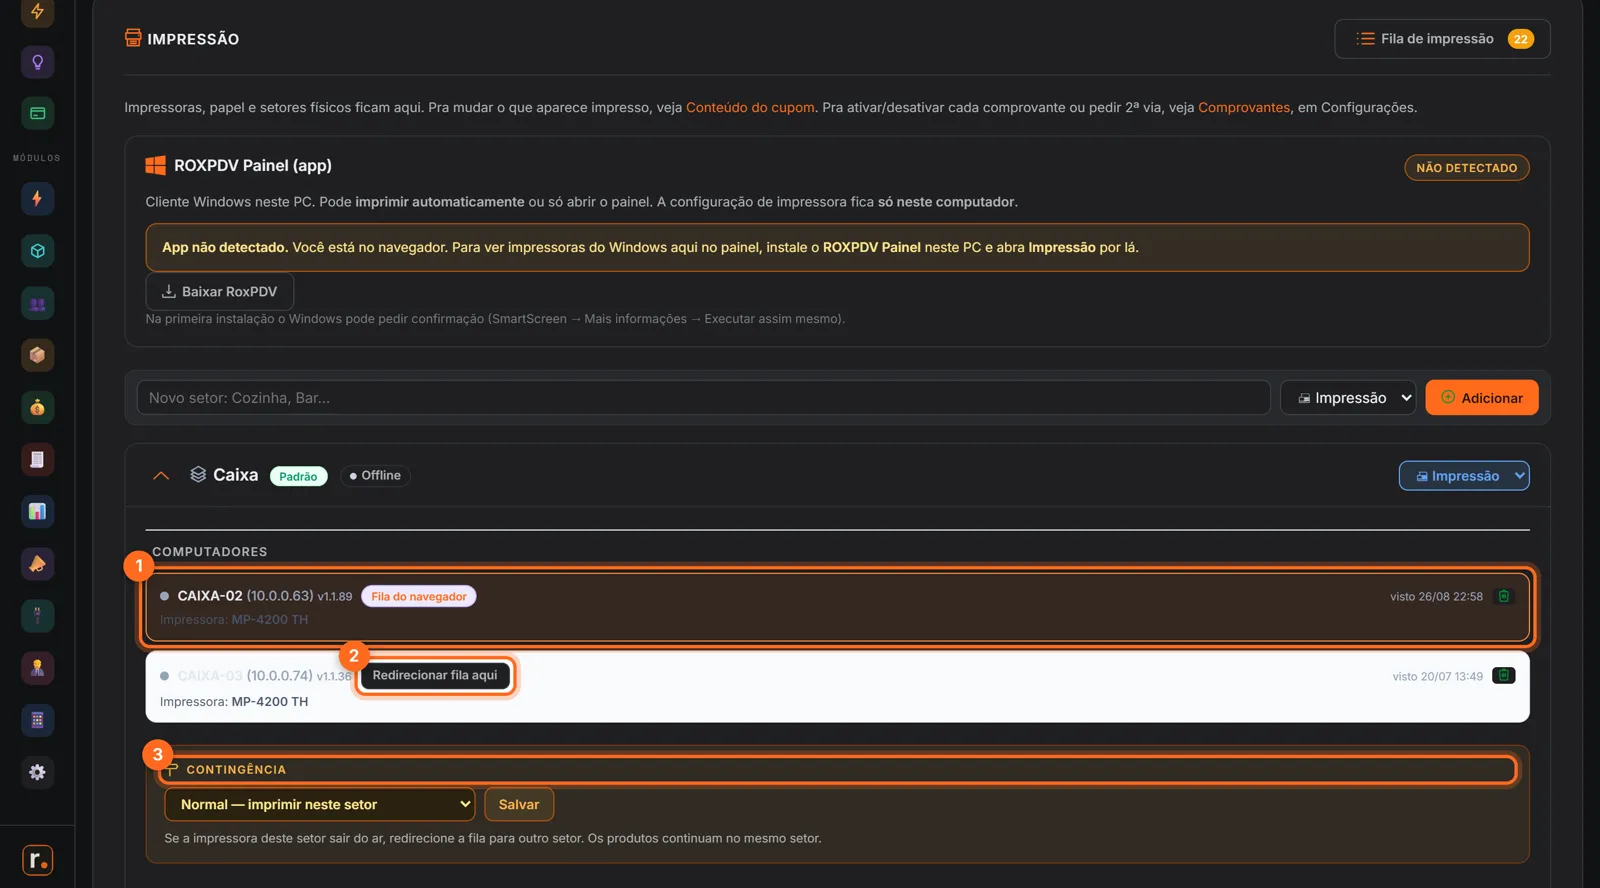Click the green trash icon on the 10.0.0.74 row
The width and height of the screenshot is (1600, 888).
click(x=1503, y=675)
